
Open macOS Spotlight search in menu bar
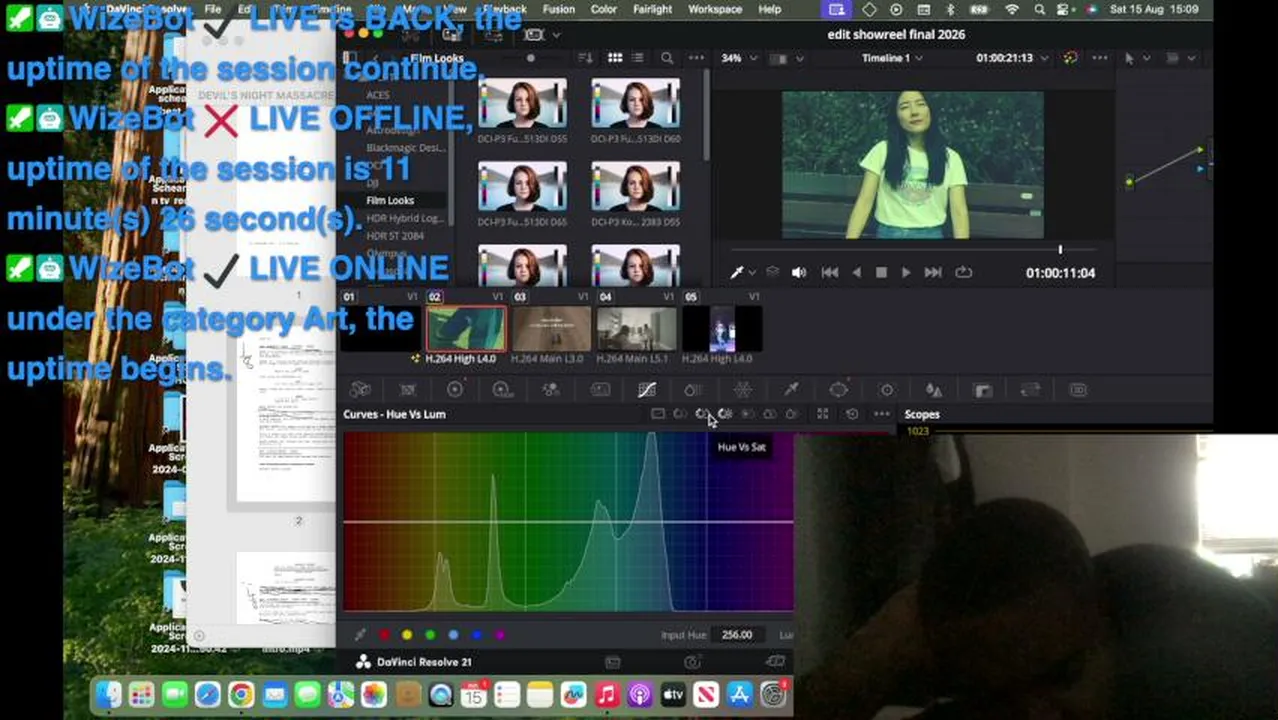coord(1040,9)
